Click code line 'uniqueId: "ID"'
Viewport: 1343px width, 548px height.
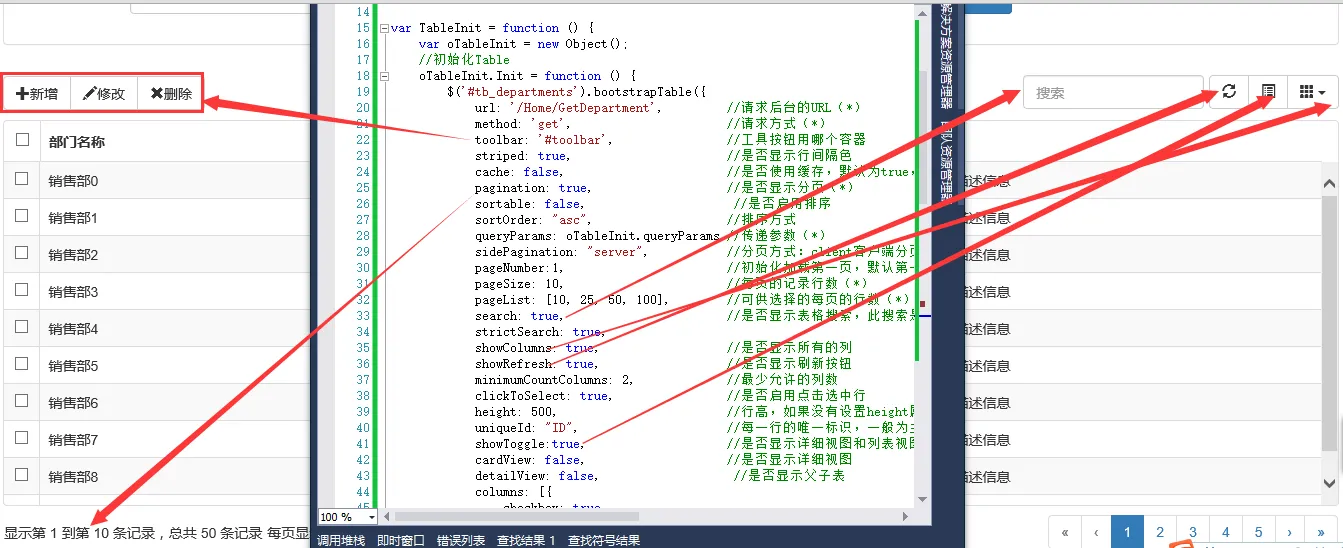tap(526, 428)
